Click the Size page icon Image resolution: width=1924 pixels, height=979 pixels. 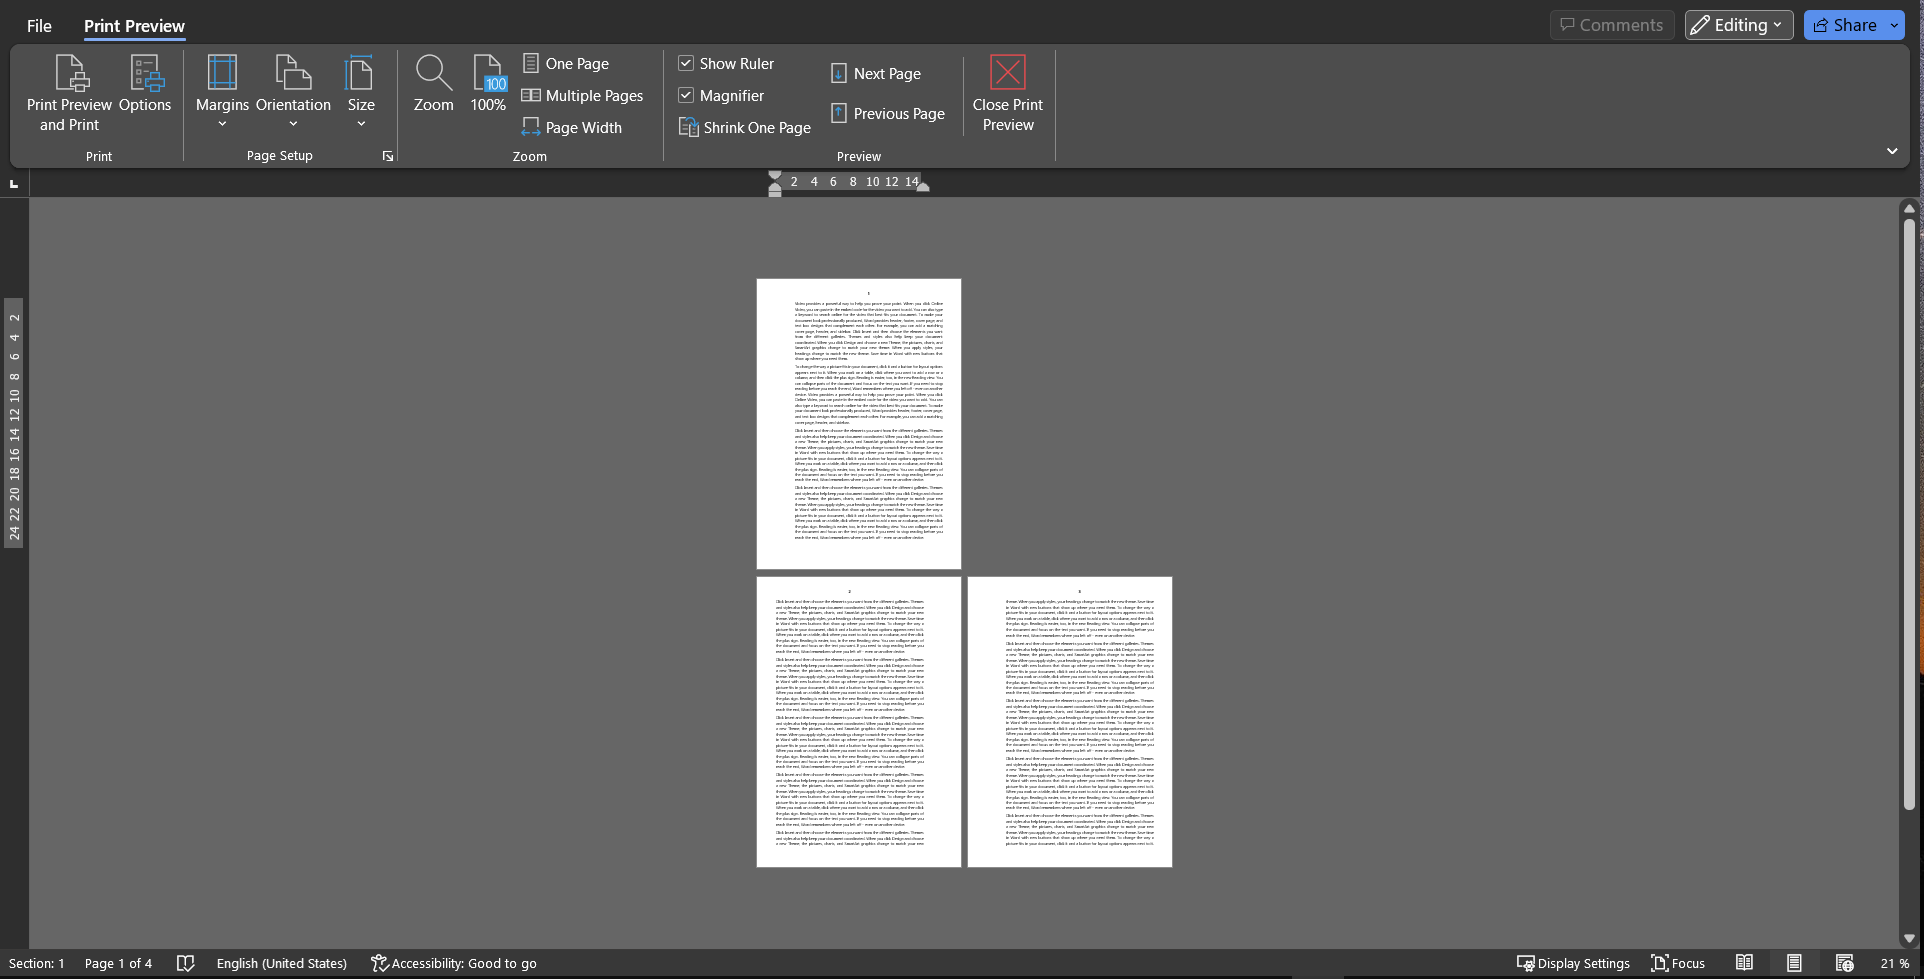[359, 73]
